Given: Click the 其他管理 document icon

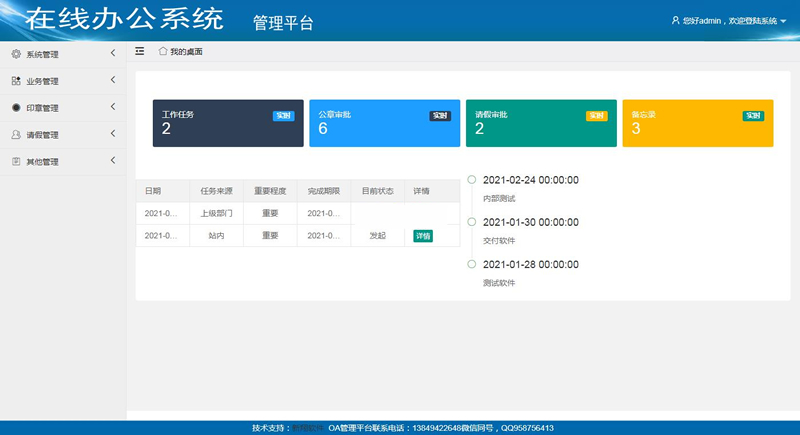Looking at the screenshot, I should click(16, 161).
